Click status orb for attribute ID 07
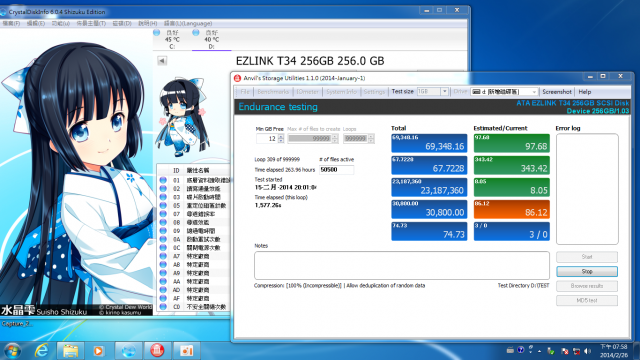This screenshot has height=360, width=640. point(163,214)
